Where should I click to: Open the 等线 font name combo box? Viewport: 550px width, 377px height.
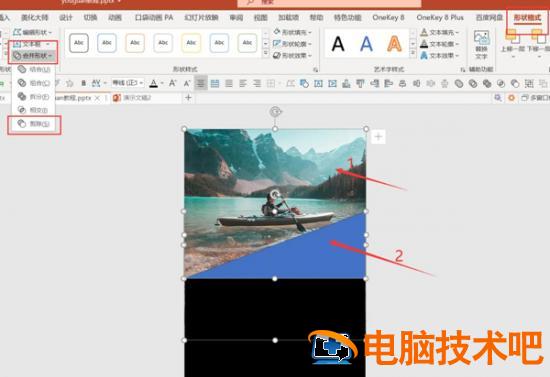128,83
